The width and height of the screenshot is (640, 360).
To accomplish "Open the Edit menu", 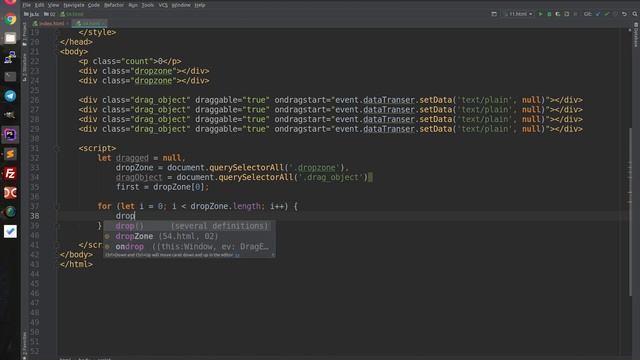I will 39,5.
